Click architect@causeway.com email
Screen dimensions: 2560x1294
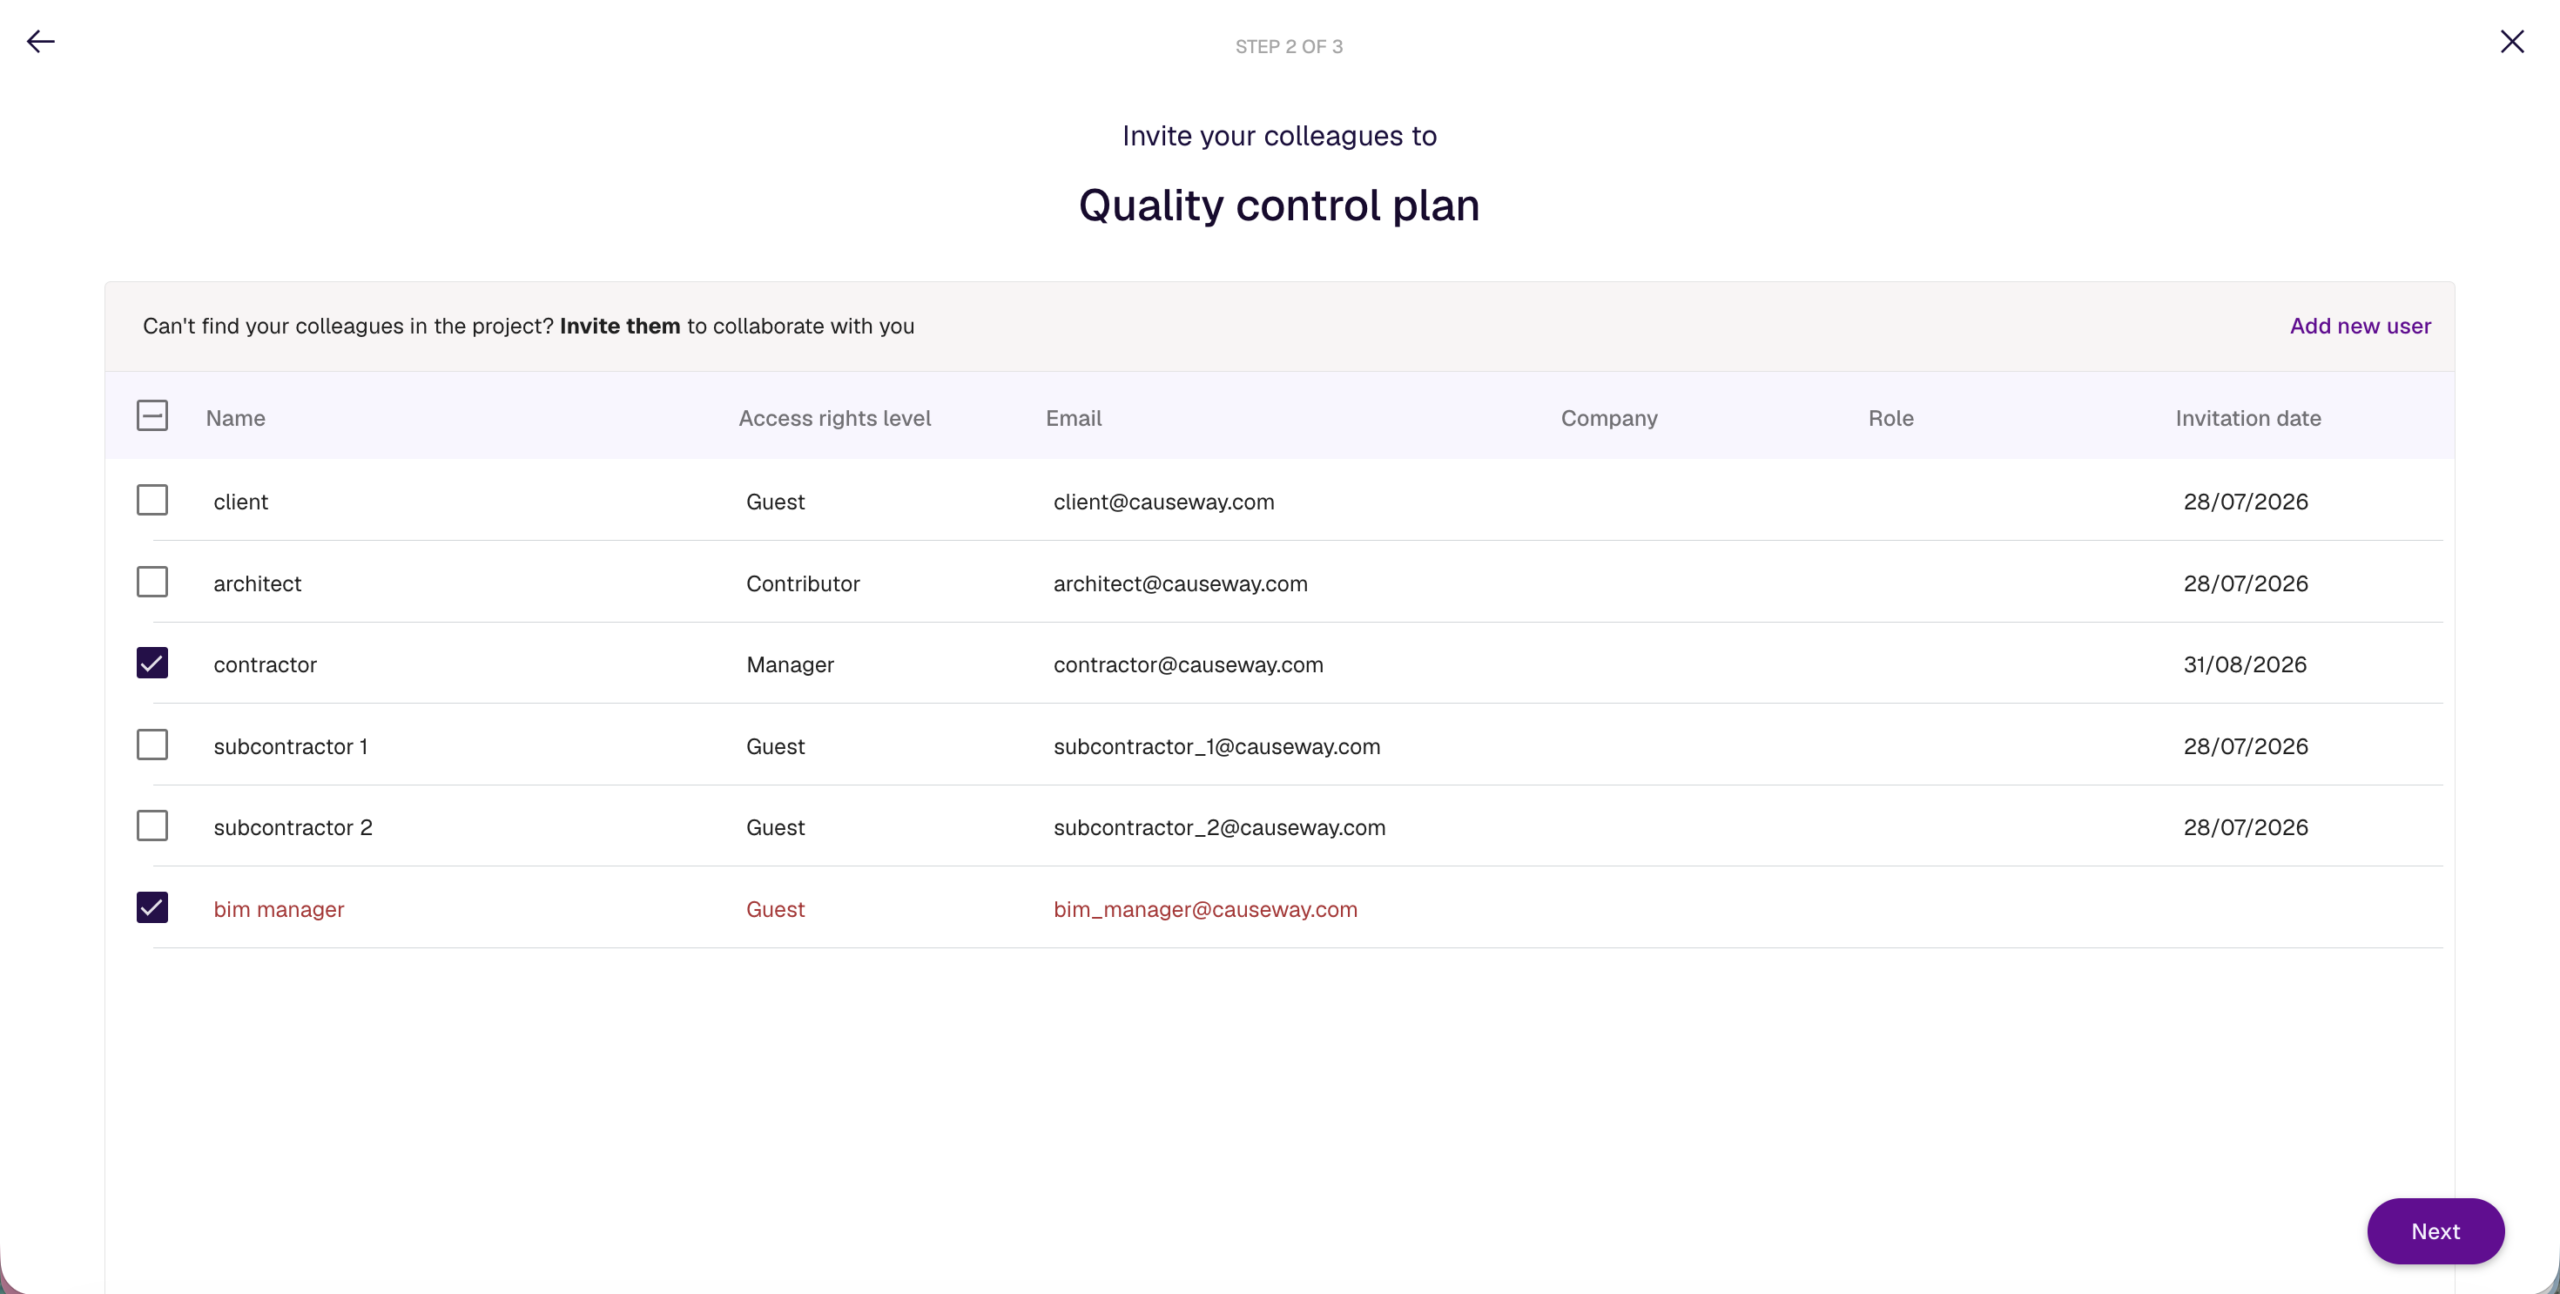1180,584
